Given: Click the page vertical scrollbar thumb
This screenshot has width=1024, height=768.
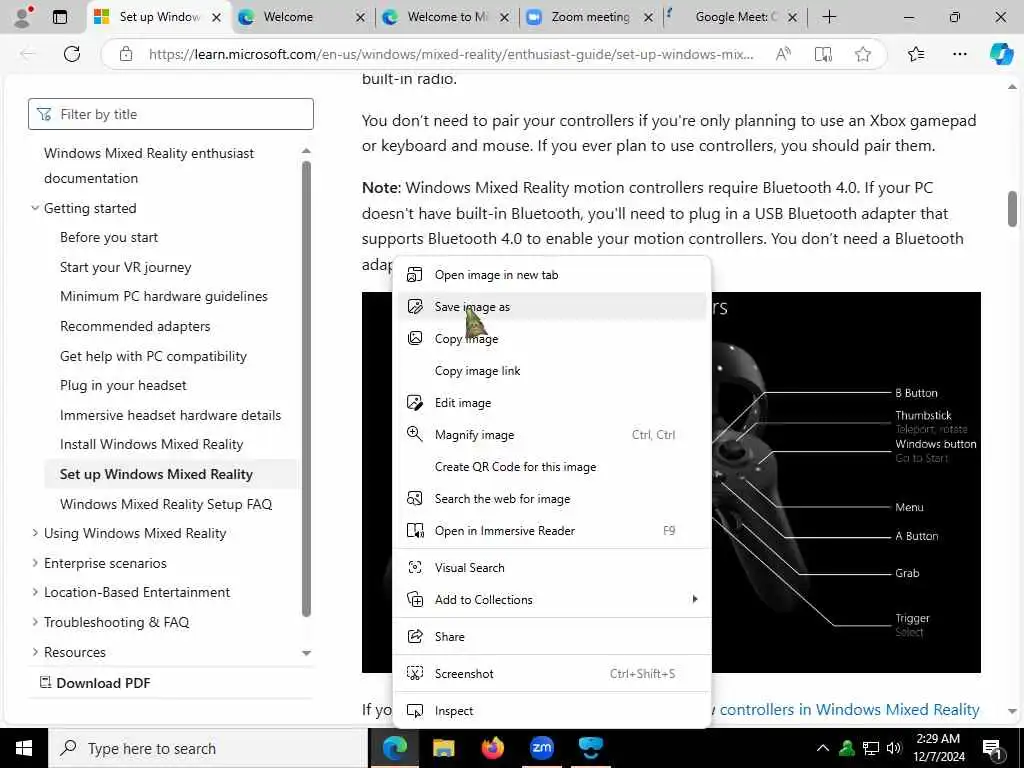Looking at the screenshot, I should [1012, 209].
